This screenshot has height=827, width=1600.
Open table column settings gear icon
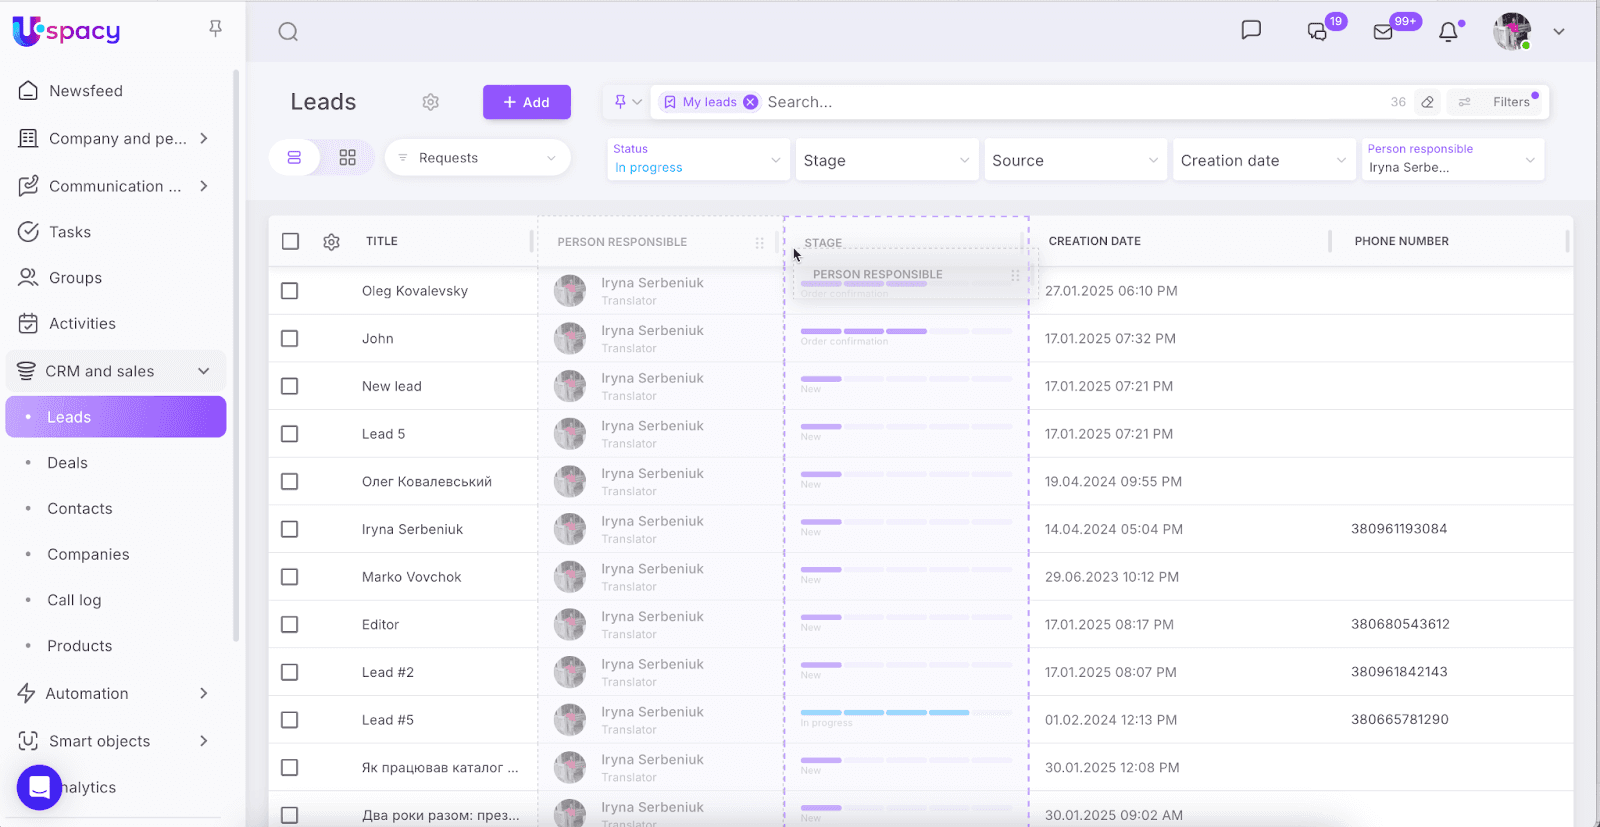332,242
